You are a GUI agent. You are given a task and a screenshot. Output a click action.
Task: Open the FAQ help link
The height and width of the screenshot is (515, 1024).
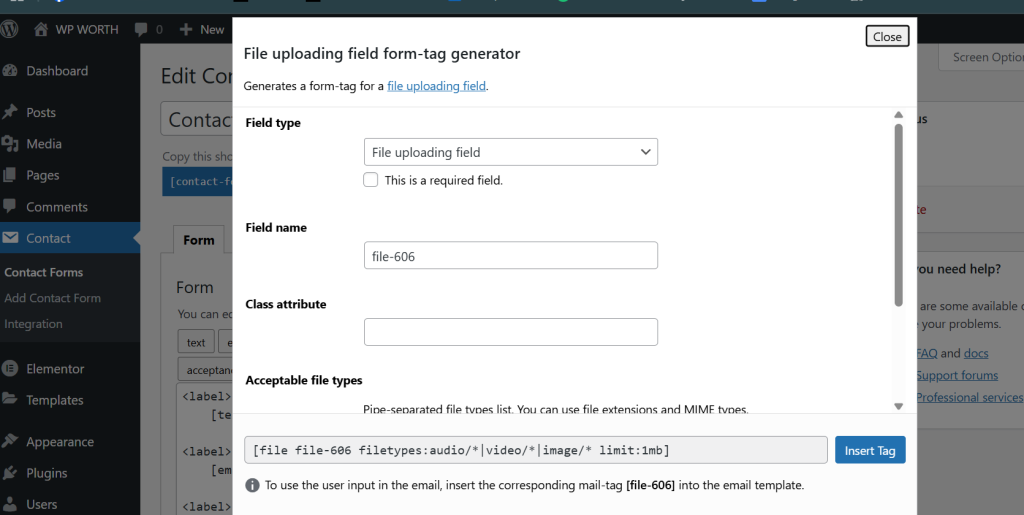927,353
